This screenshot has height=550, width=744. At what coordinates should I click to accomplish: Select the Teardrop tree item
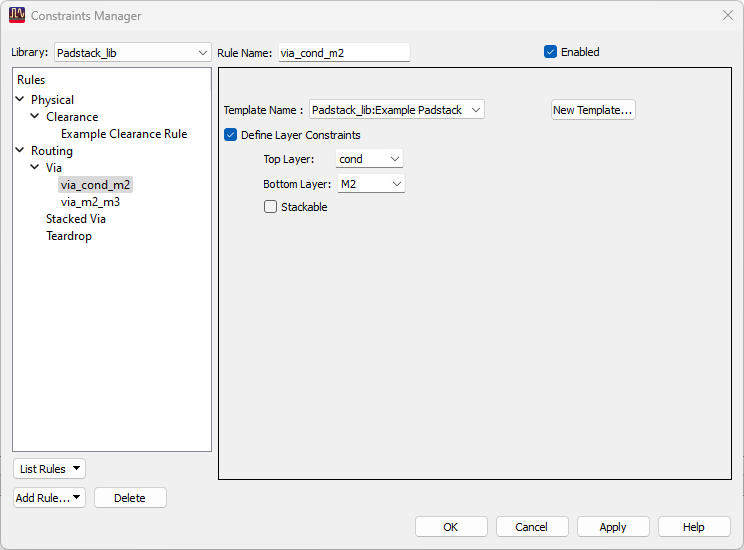point(69,236)
